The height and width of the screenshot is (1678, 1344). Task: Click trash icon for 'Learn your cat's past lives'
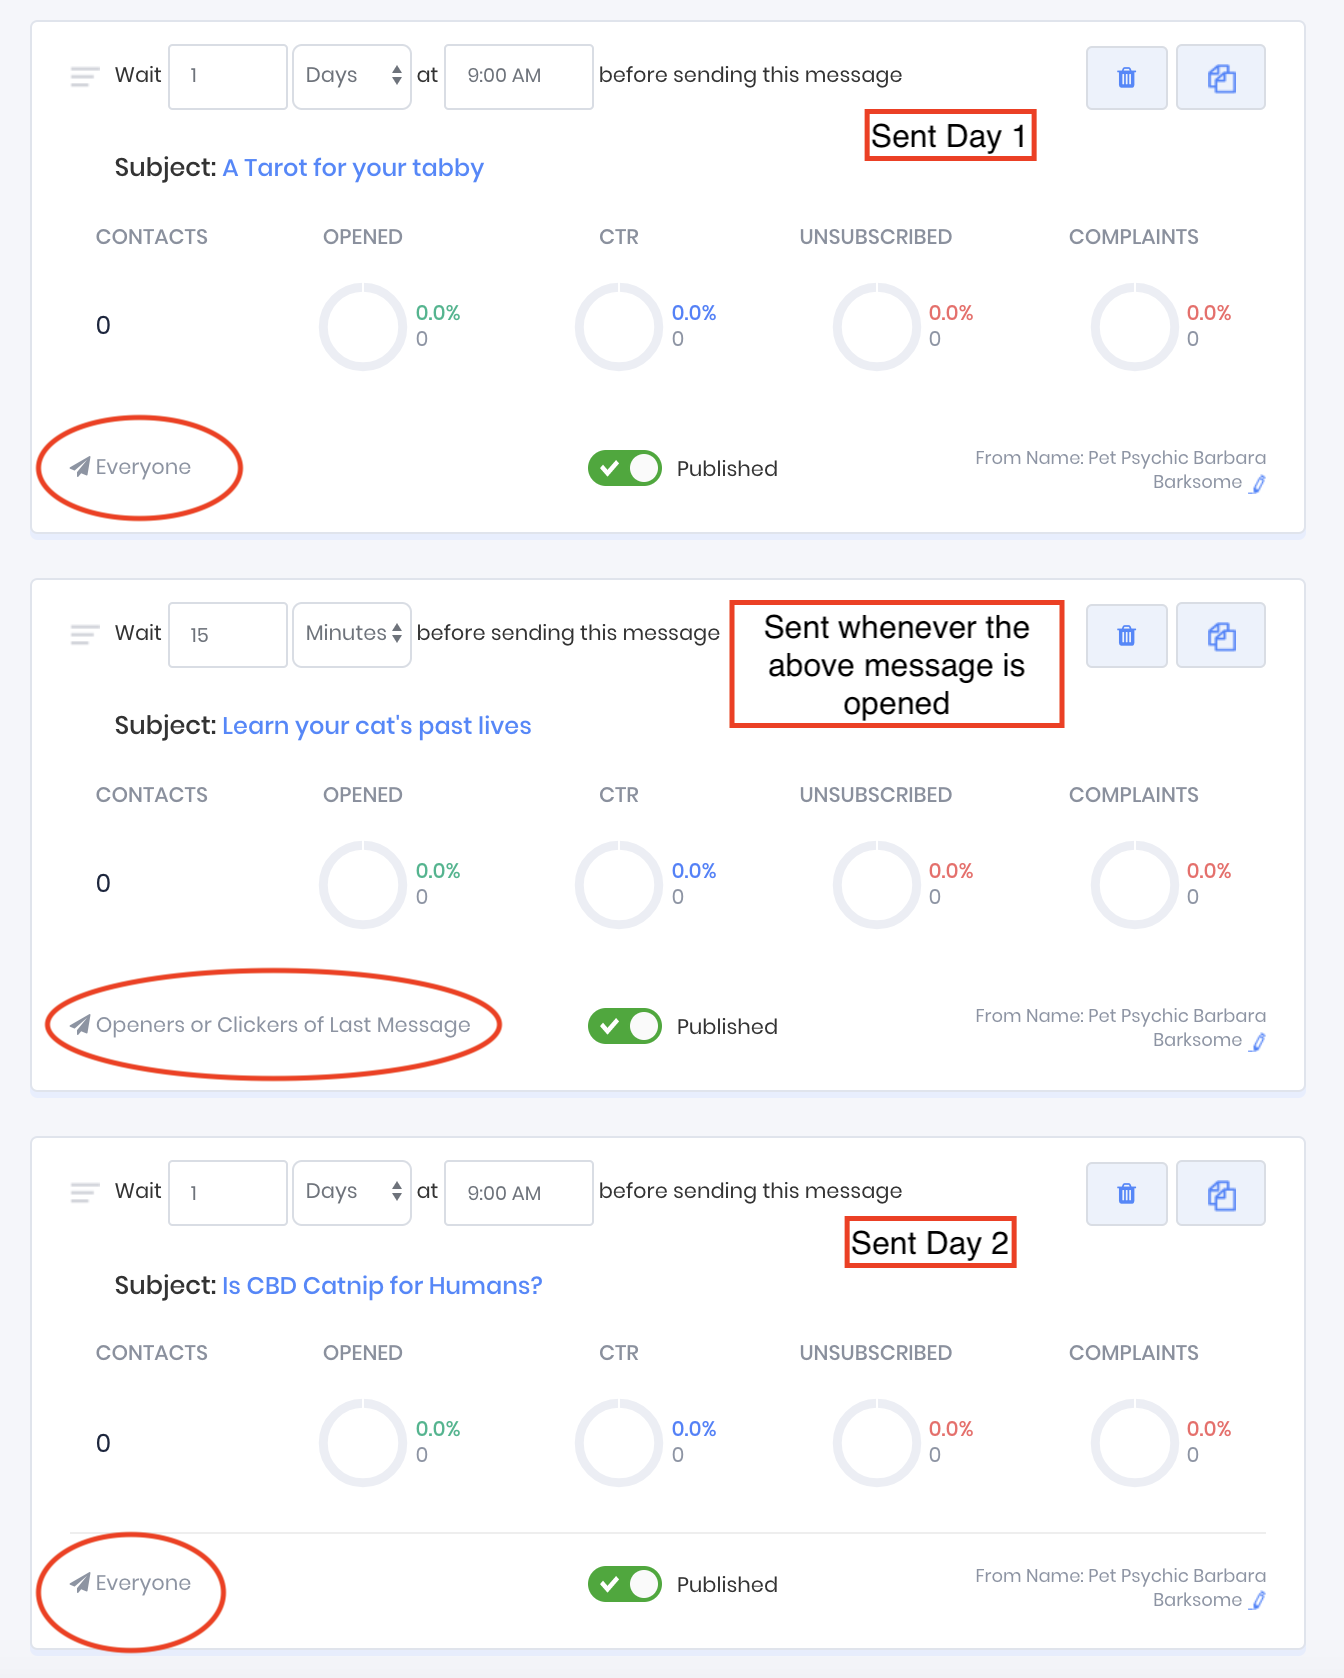tap(1126, 636)
